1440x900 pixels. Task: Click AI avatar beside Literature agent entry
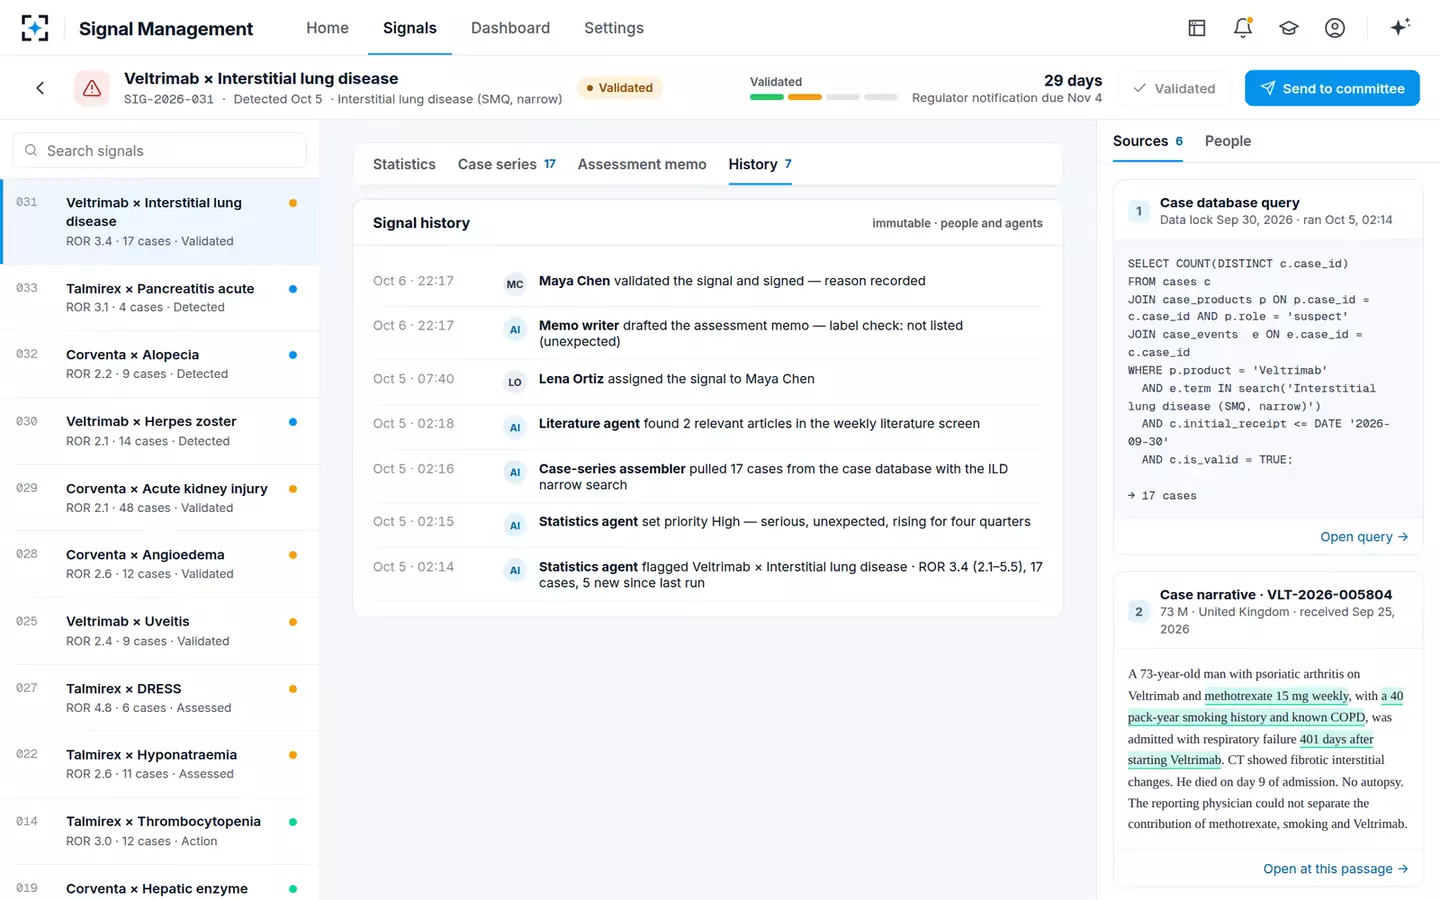[x=515, y=427]
